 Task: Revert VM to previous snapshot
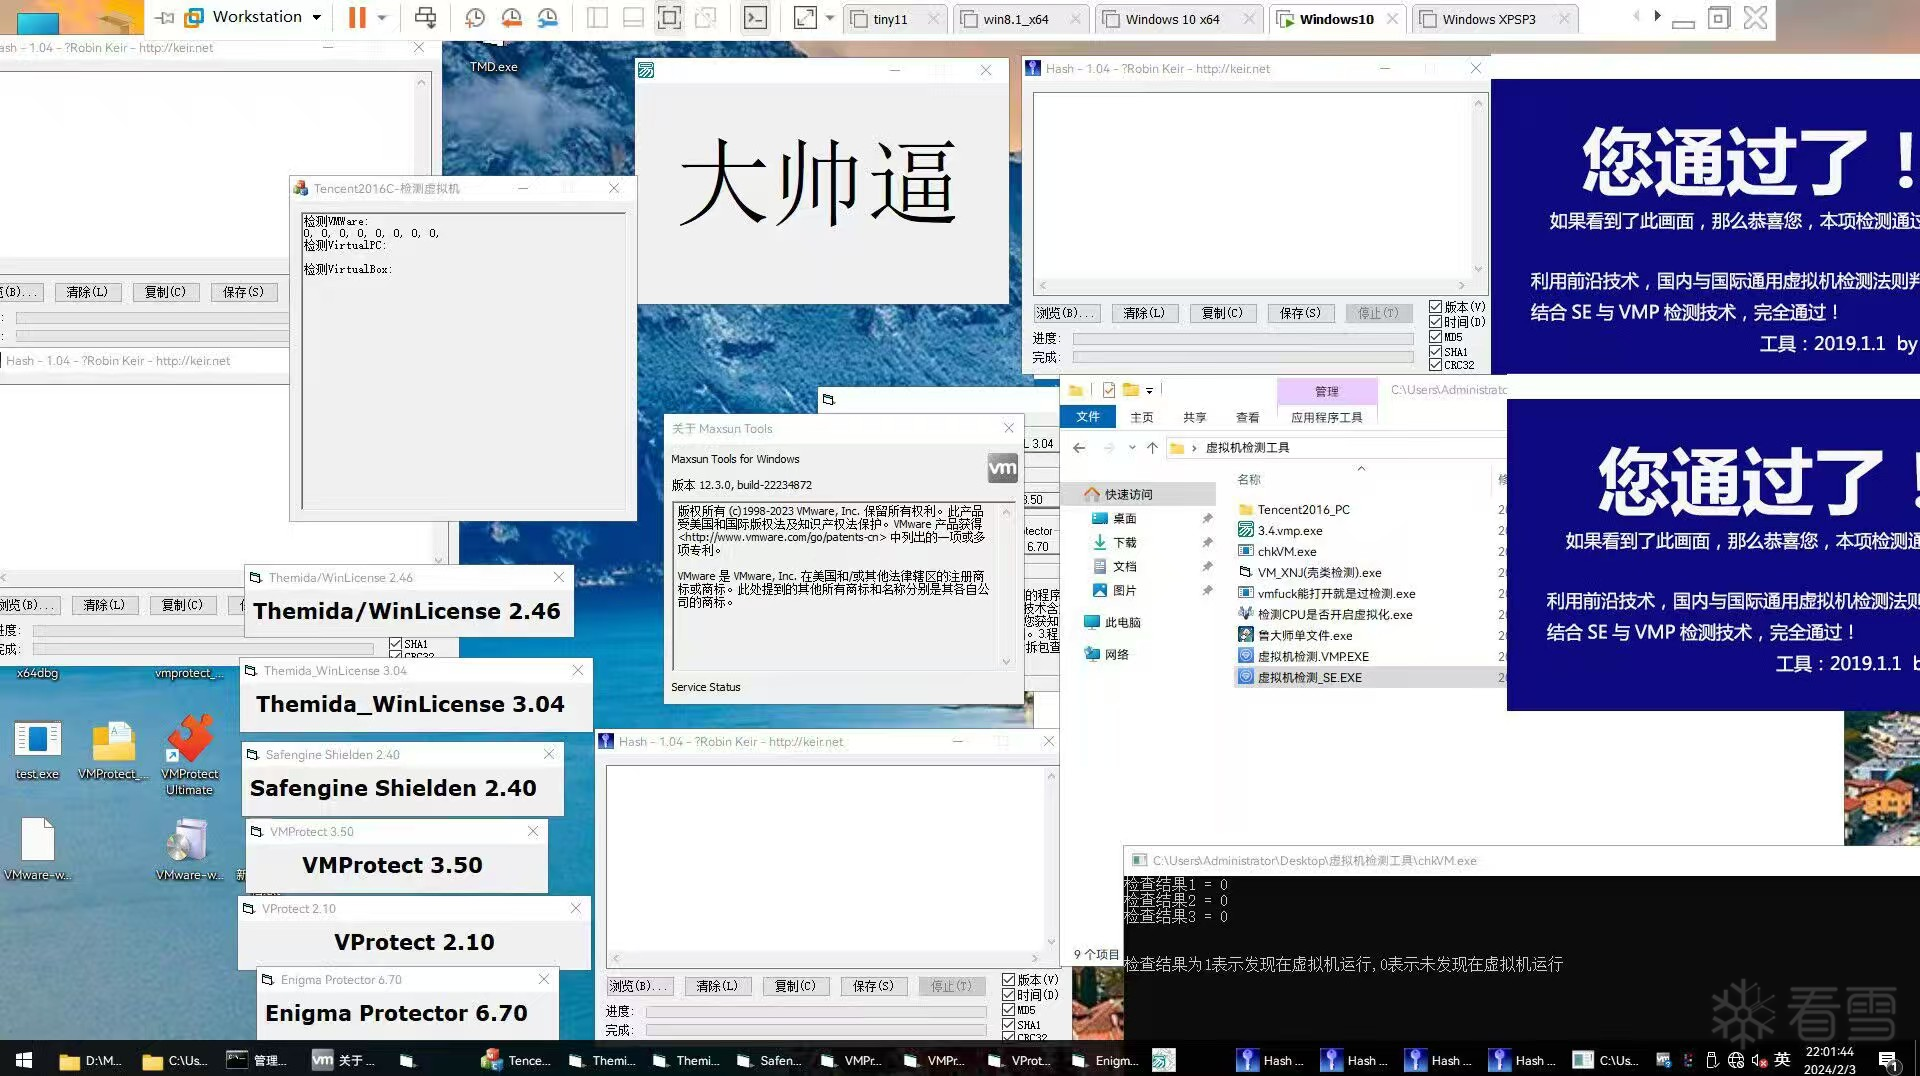coord(511,17)
